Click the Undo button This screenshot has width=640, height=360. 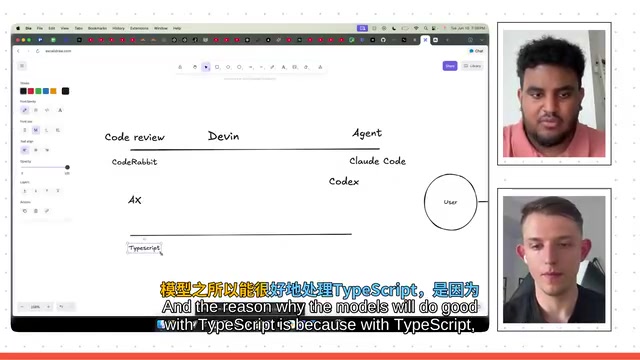pyautogui.click(x=61, y=307)
